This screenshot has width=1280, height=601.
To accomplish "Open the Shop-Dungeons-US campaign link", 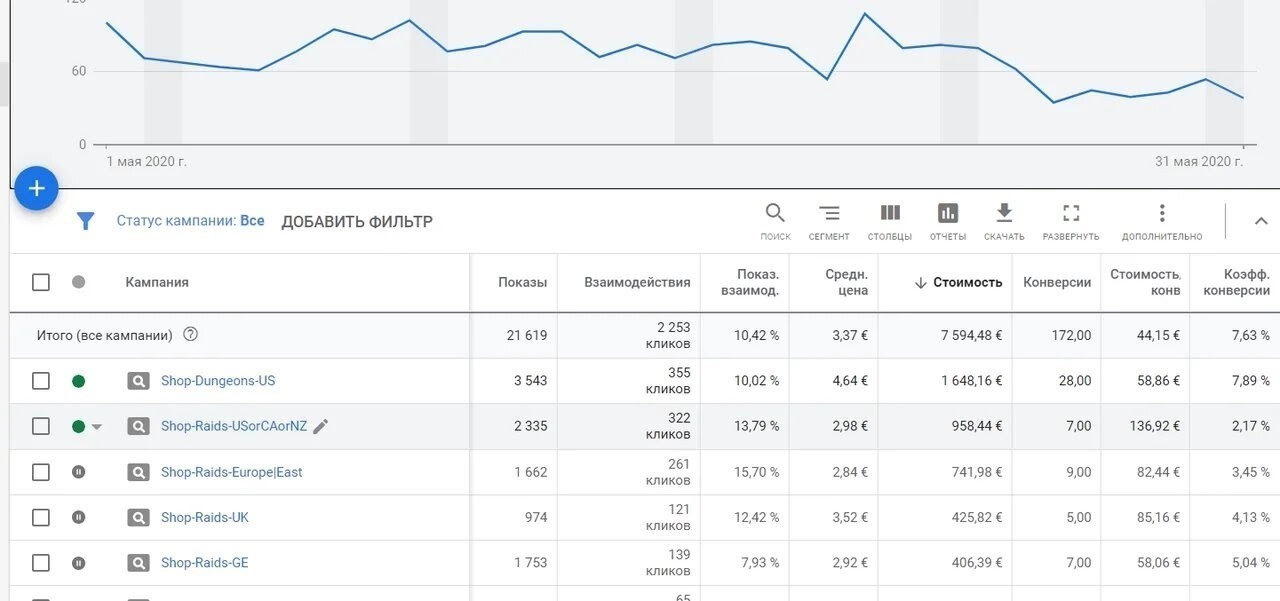I will click(218, 381).
